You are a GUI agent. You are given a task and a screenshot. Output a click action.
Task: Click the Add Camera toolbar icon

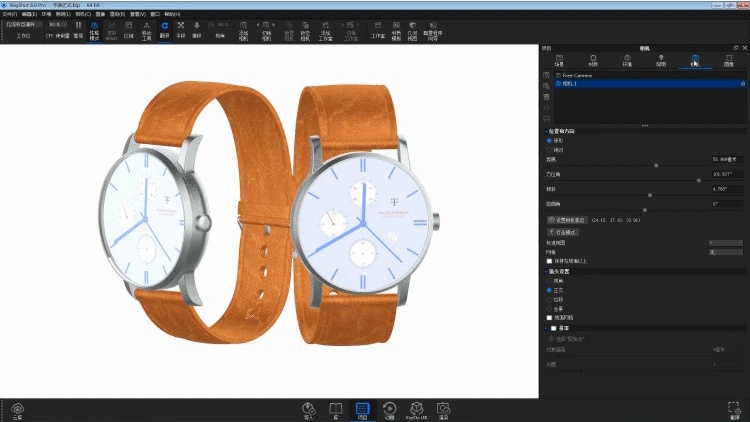[x=243, y=30]
